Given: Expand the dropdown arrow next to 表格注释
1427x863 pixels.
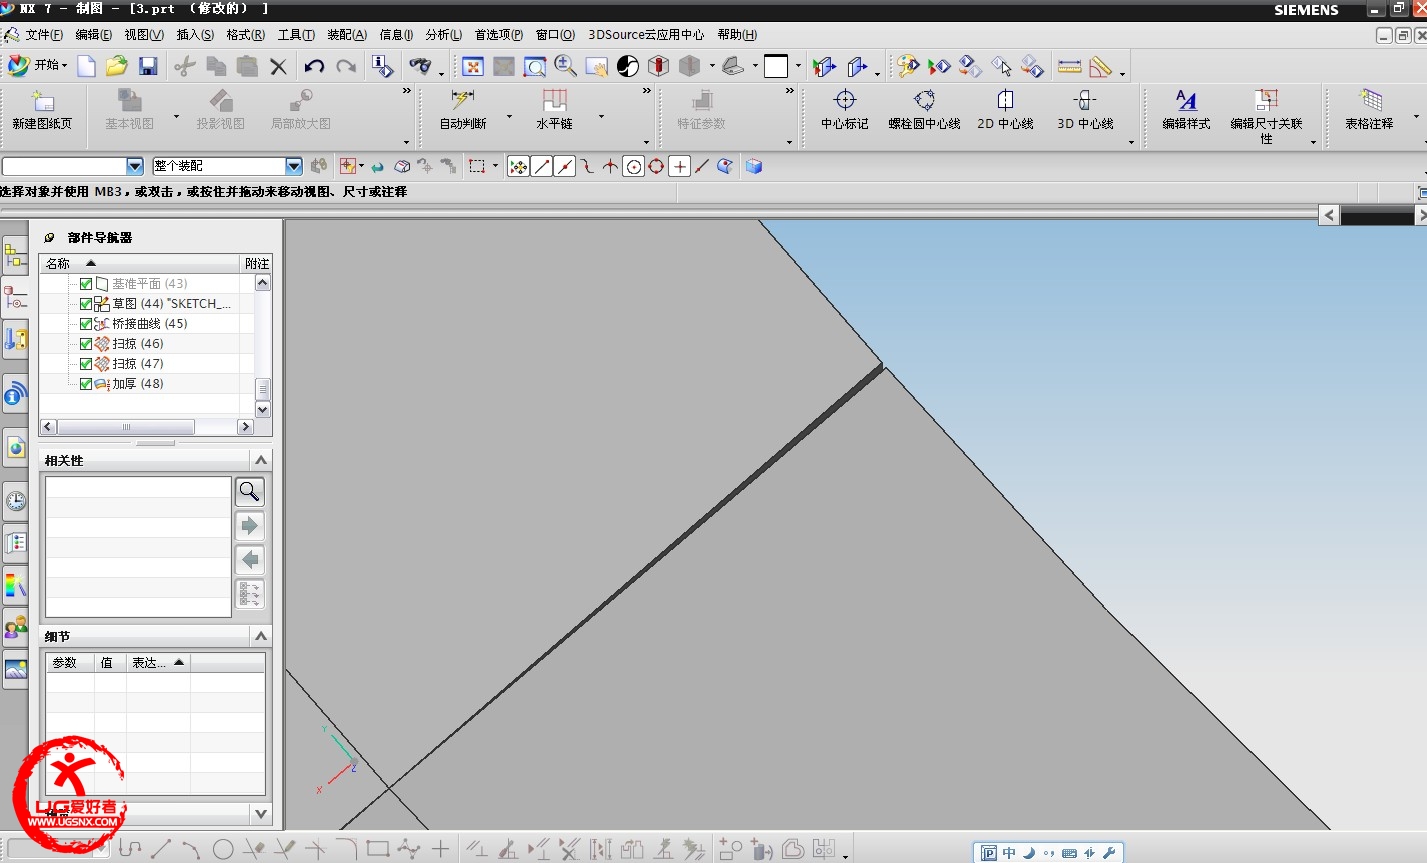Looking at the screenshot, I should 1416,116.
